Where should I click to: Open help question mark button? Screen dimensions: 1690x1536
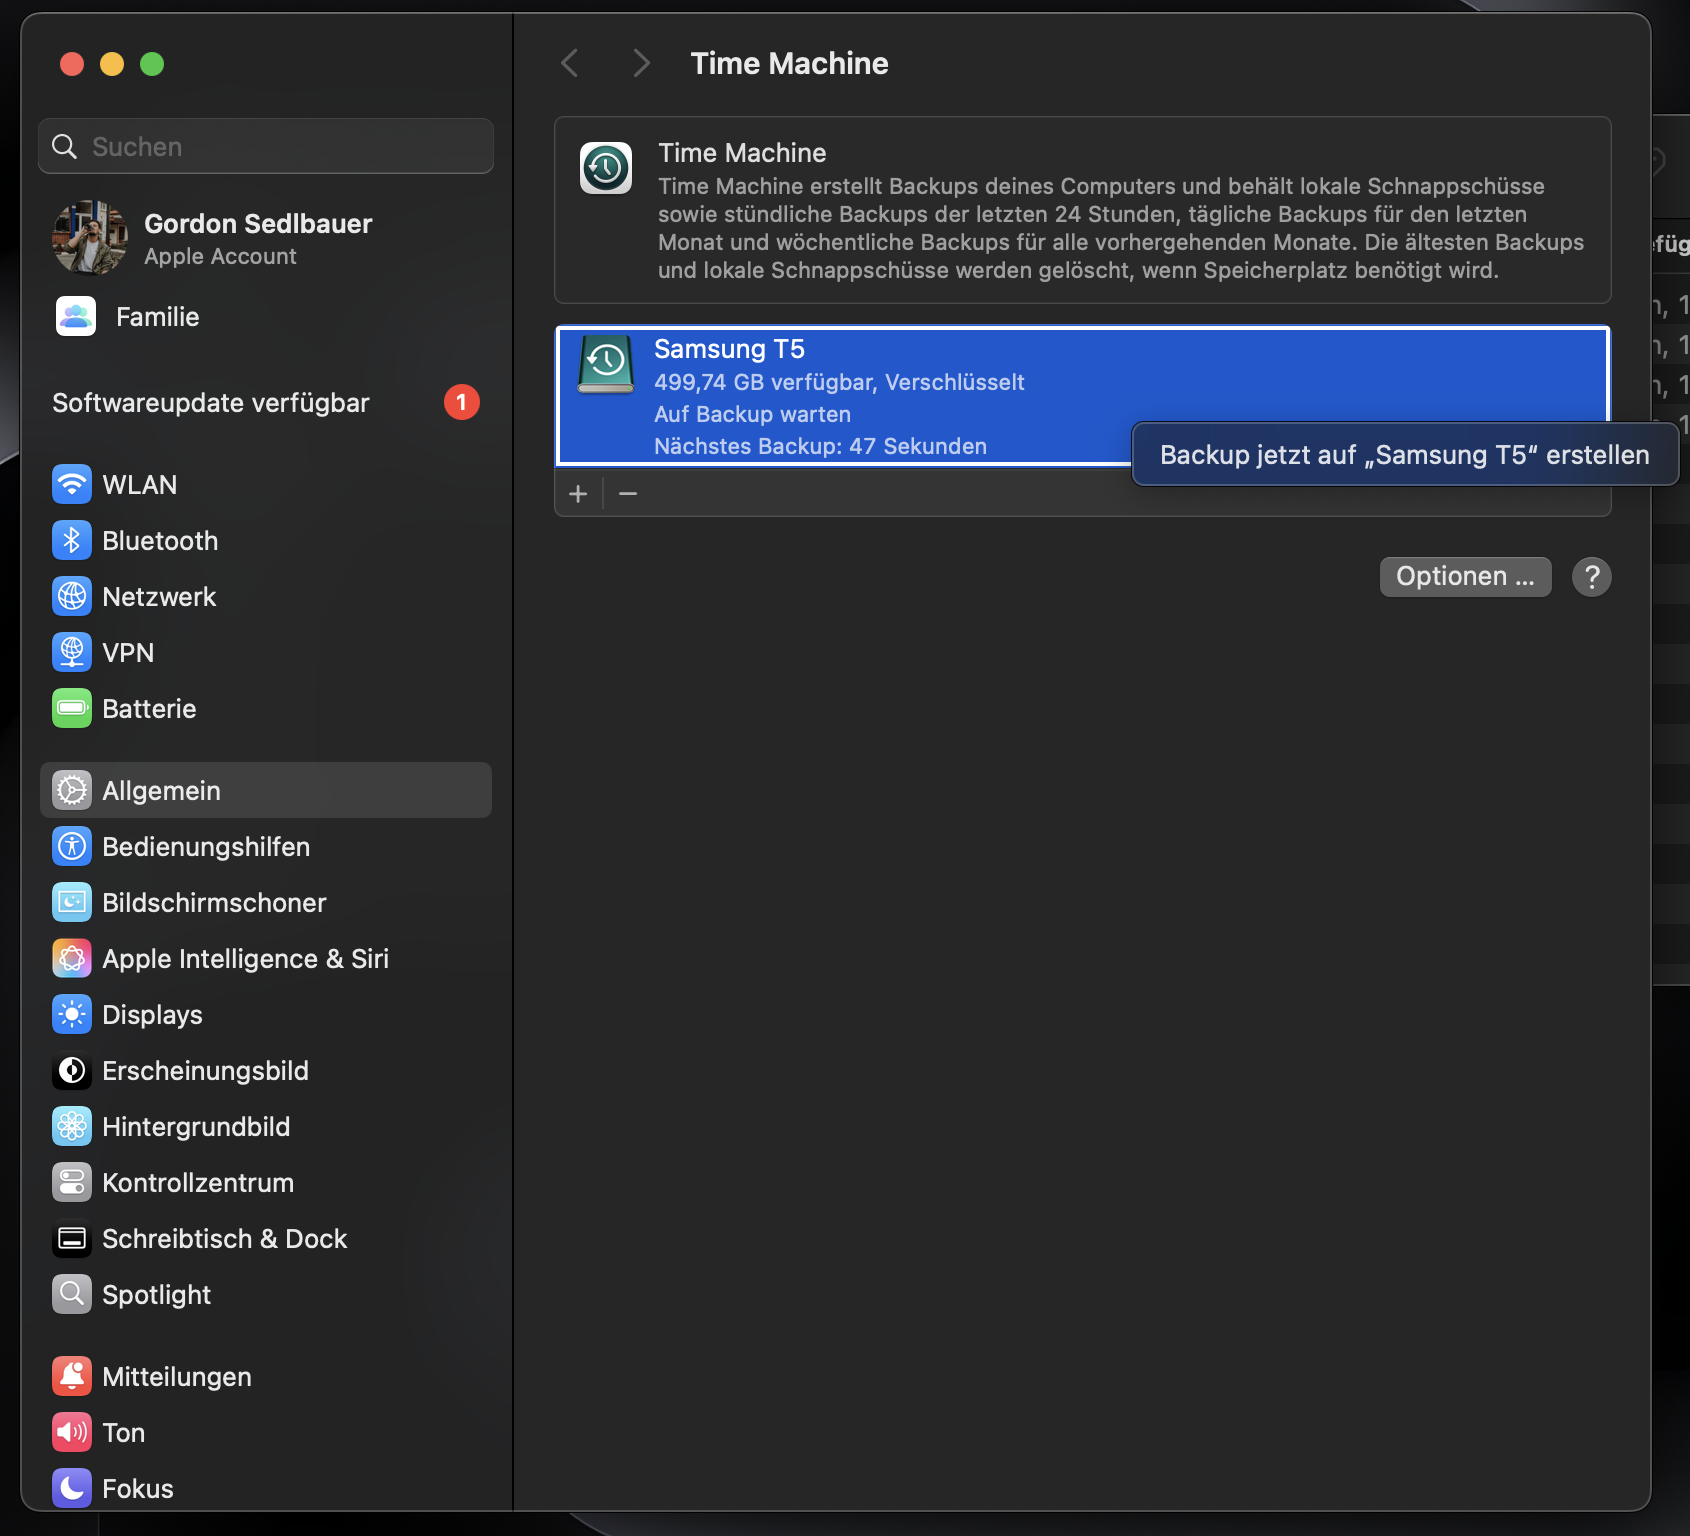pyautogui.click(x=1592, y=577)
